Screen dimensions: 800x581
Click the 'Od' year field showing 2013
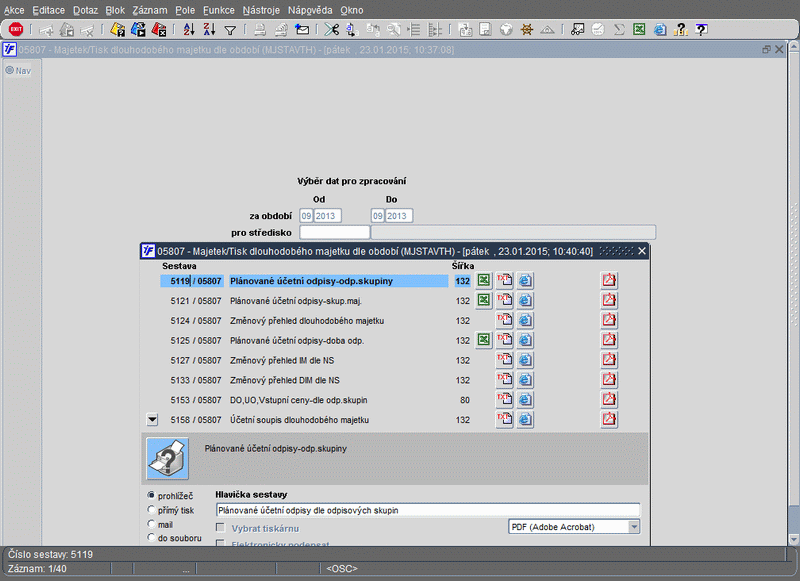(x=328, y=216)
